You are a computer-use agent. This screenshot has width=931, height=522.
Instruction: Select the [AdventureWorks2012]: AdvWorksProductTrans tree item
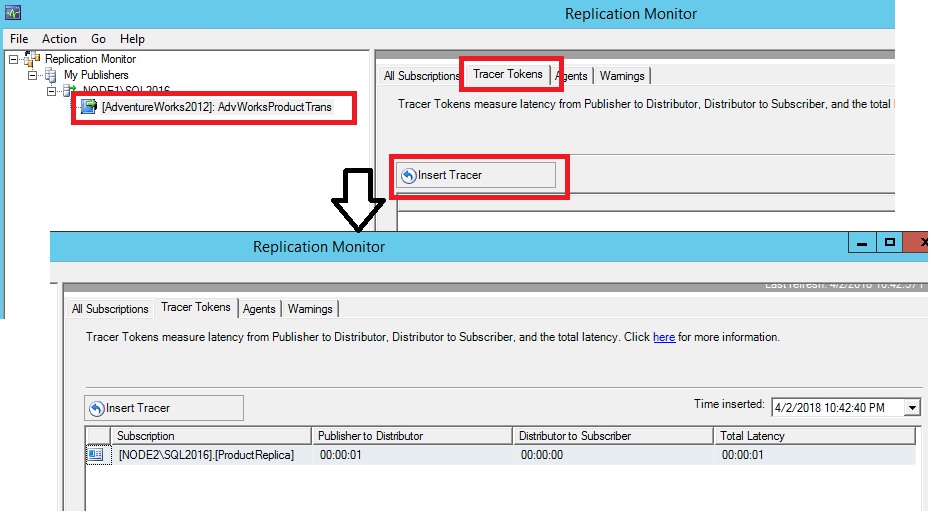point(216,106)
